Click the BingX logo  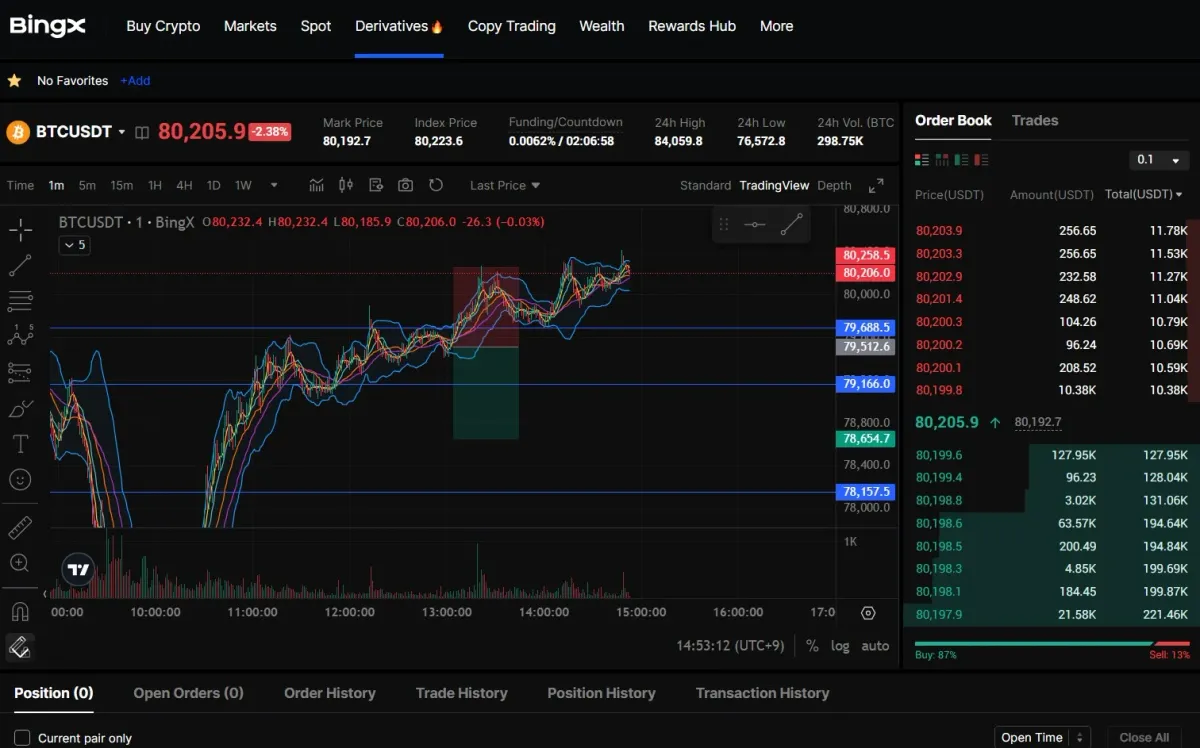point(48,26)
